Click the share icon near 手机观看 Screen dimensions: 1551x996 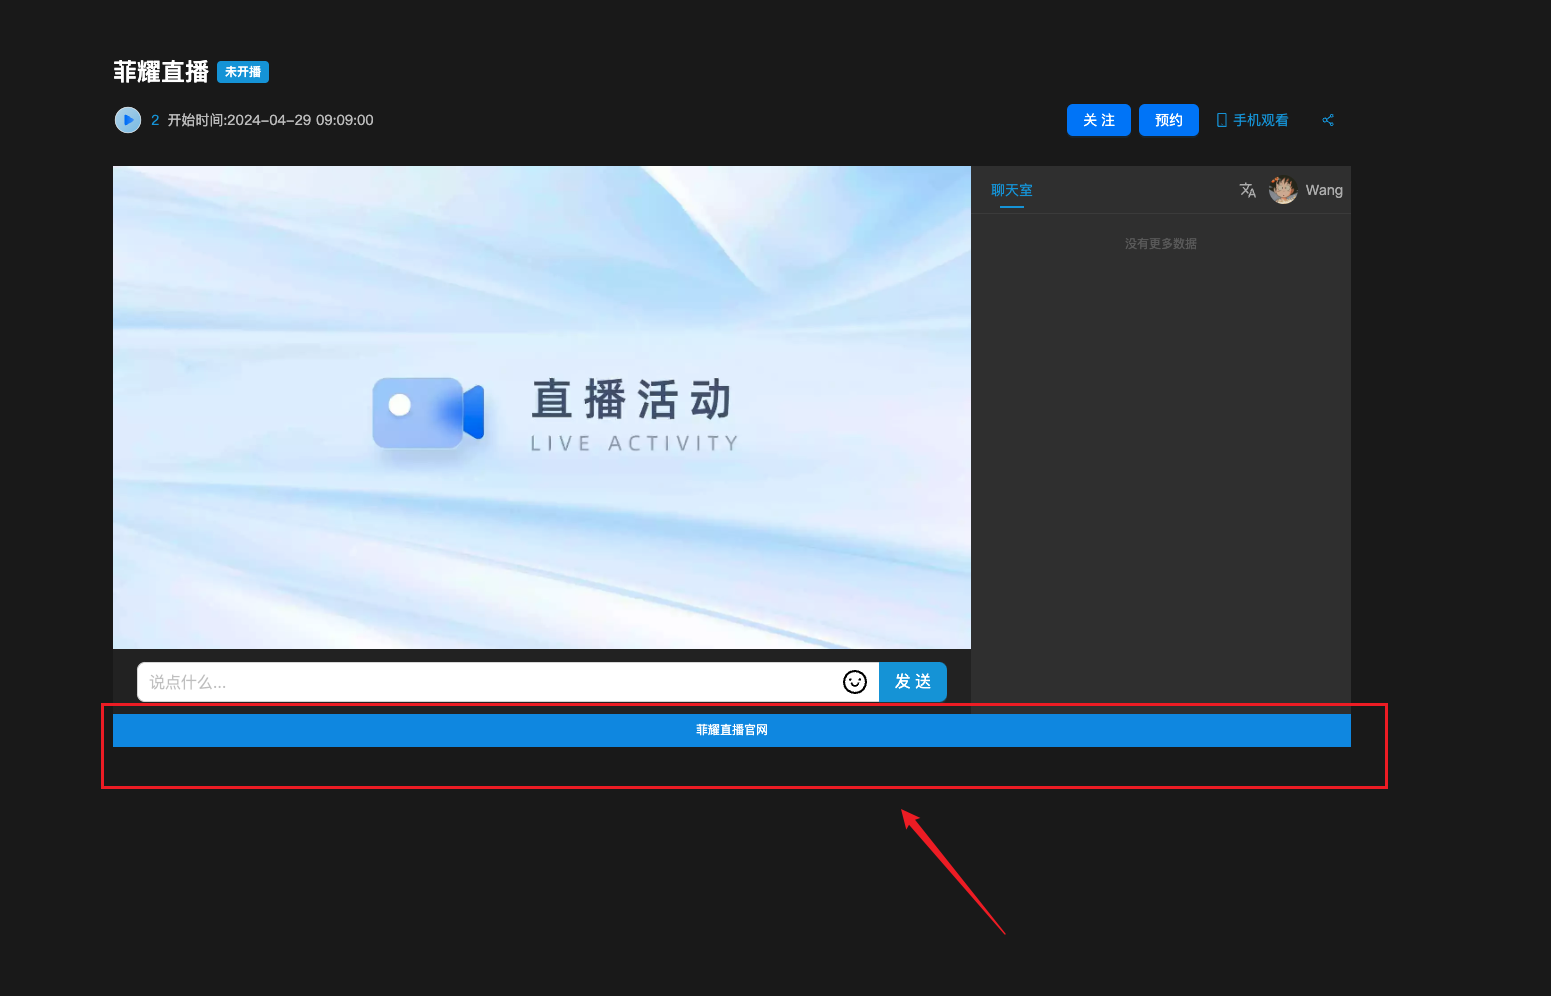1328,120
